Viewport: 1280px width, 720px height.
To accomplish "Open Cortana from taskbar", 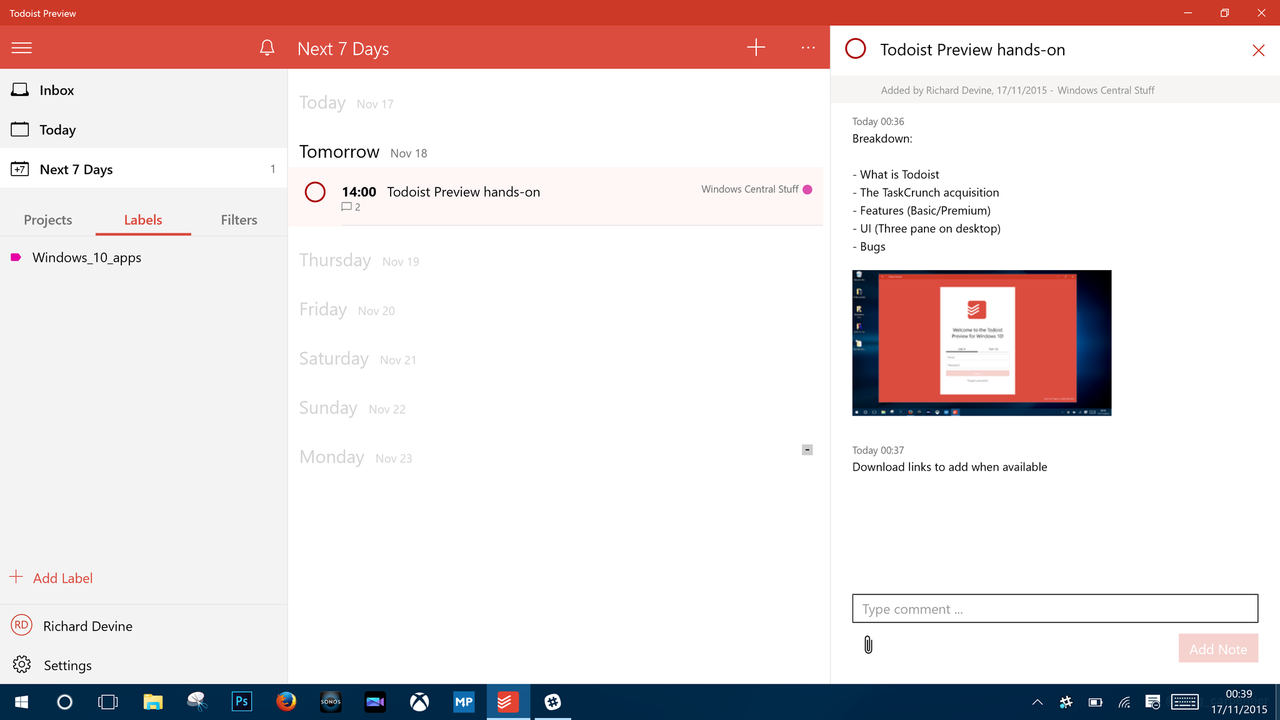I will (64, 702).
